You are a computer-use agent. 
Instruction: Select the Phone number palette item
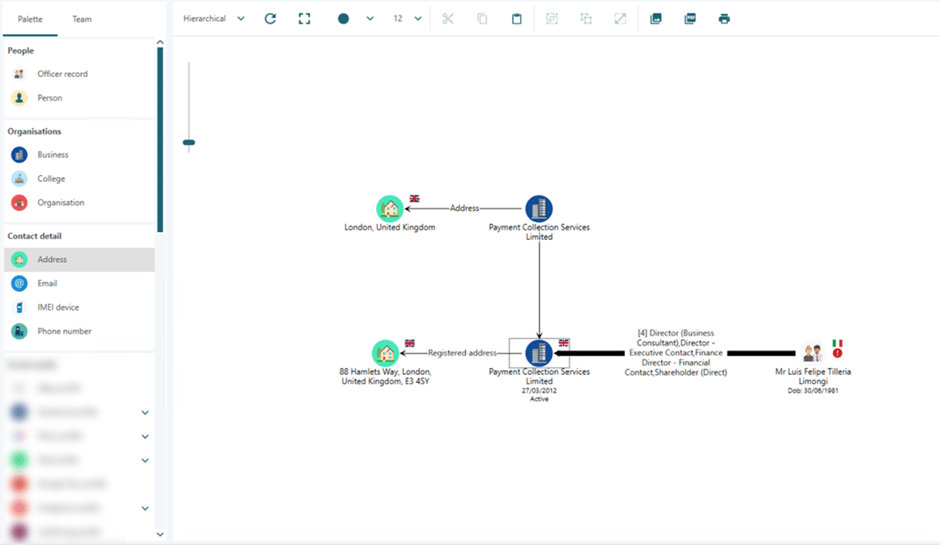79,331
